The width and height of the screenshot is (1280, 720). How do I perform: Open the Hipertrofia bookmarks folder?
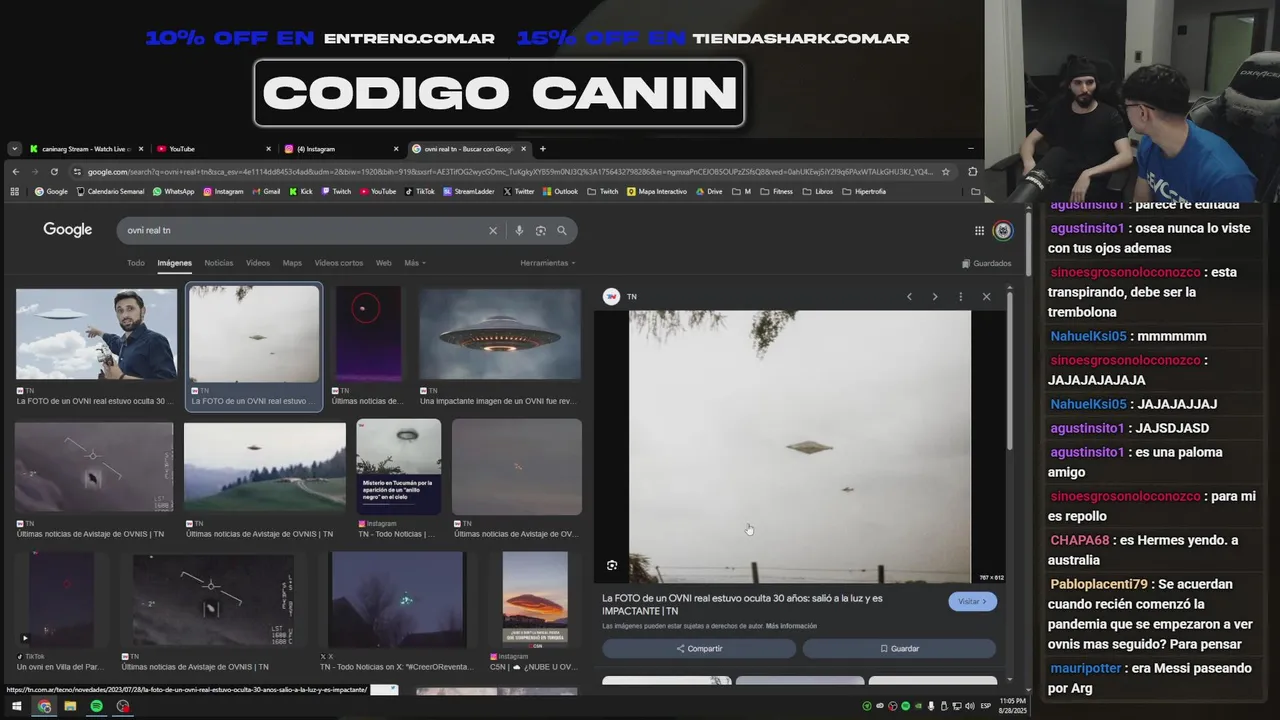tap(864, 191)
